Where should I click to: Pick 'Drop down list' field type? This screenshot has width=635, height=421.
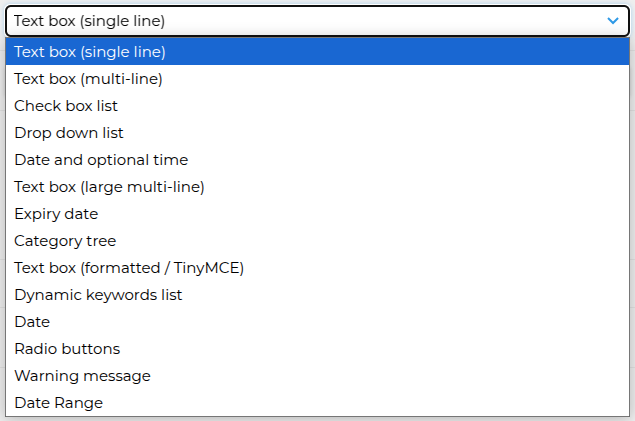(69, 133)
